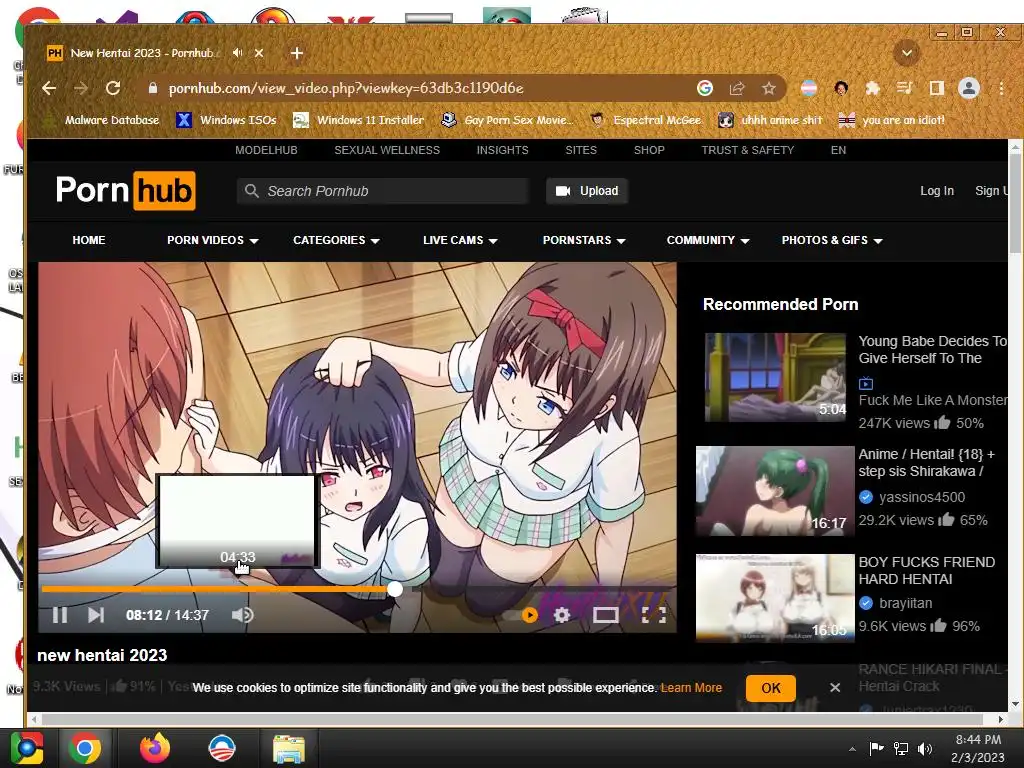
Task: Open the 'you are an idiot!' bookmark
Action: tap(892, 120)
